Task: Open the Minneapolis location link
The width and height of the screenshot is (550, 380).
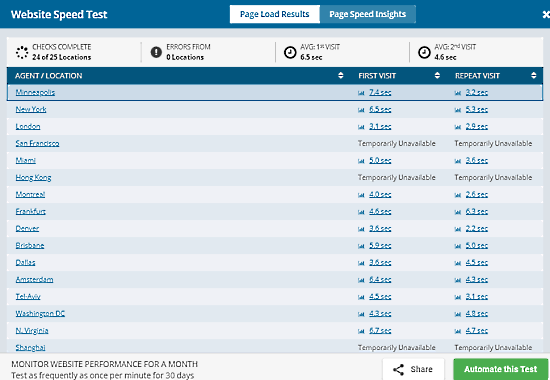Action: [35, 92]
